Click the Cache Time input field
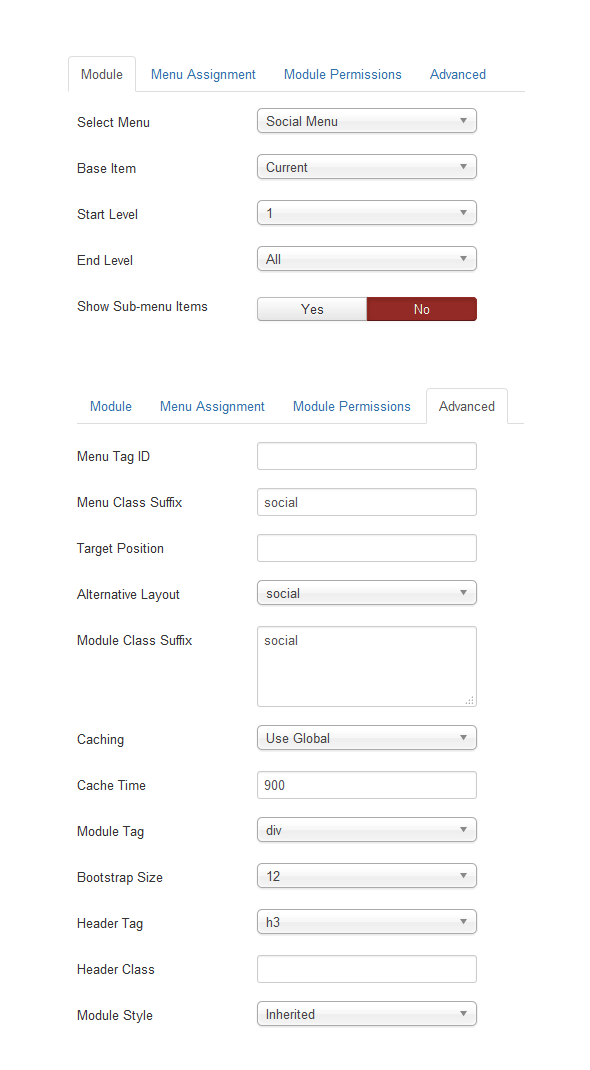 pyautogui.click(x=367, y=785)
